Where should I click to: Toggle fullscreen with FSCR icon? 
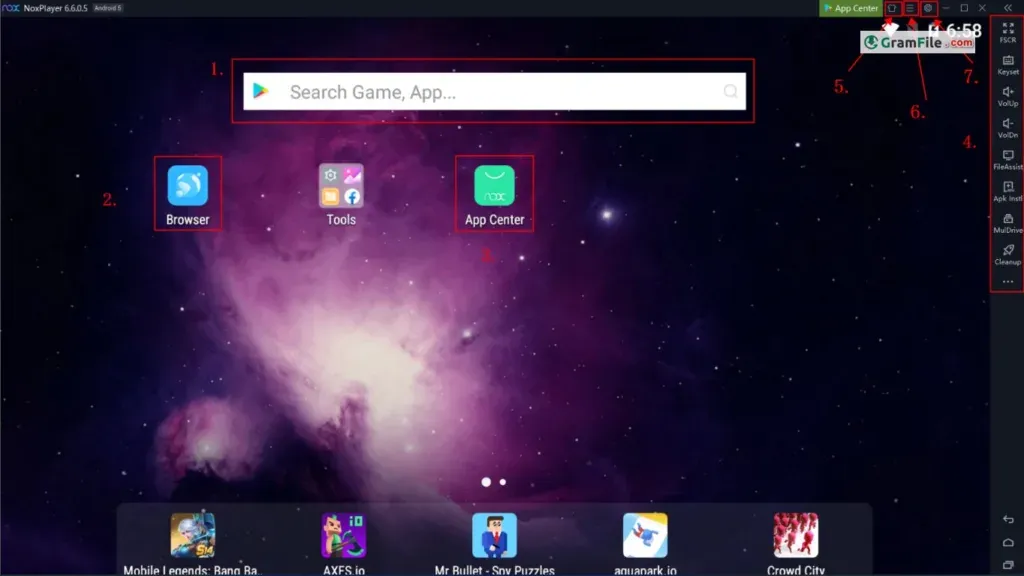[1008, 33]
